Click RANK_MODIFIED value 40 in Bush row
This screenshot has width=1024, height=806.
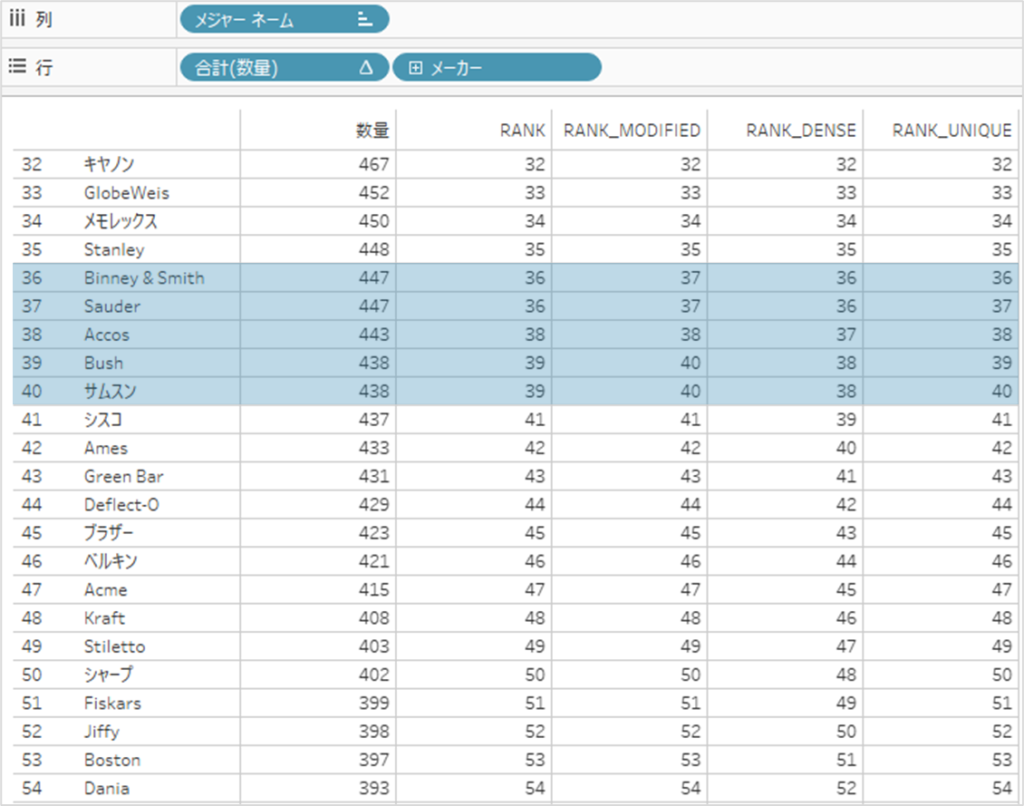tap(690, 363)
